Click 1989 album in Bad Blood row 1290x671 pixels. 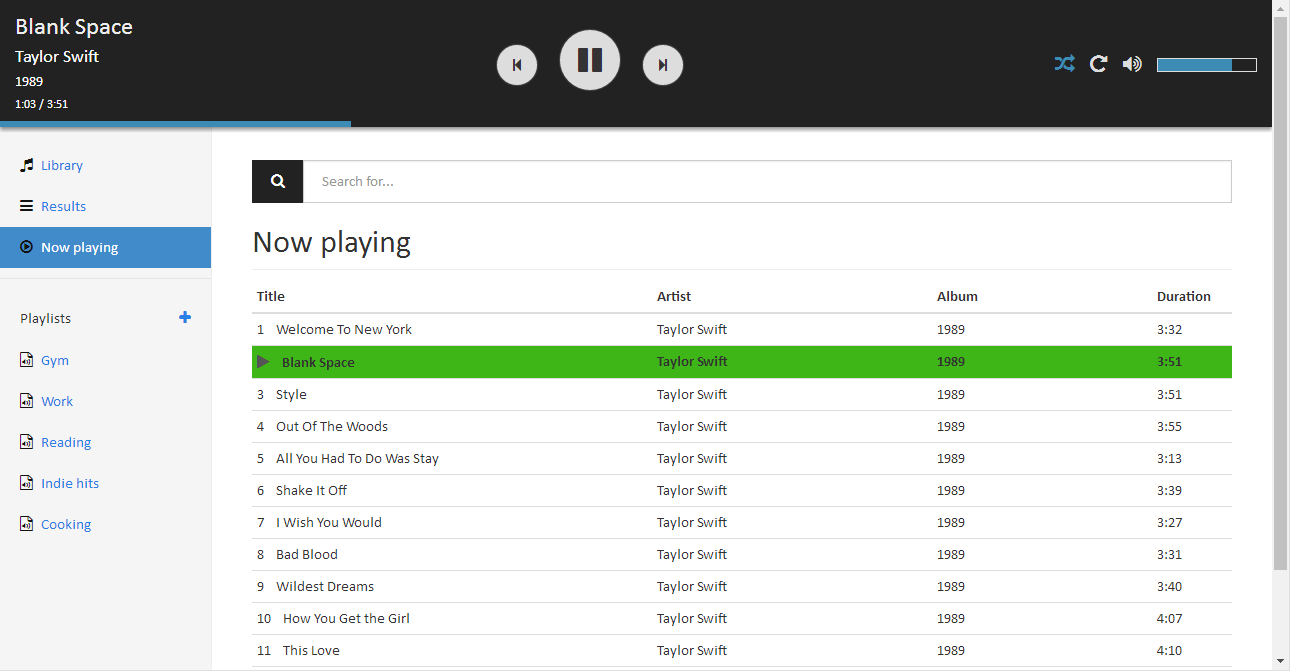point(951,554)
